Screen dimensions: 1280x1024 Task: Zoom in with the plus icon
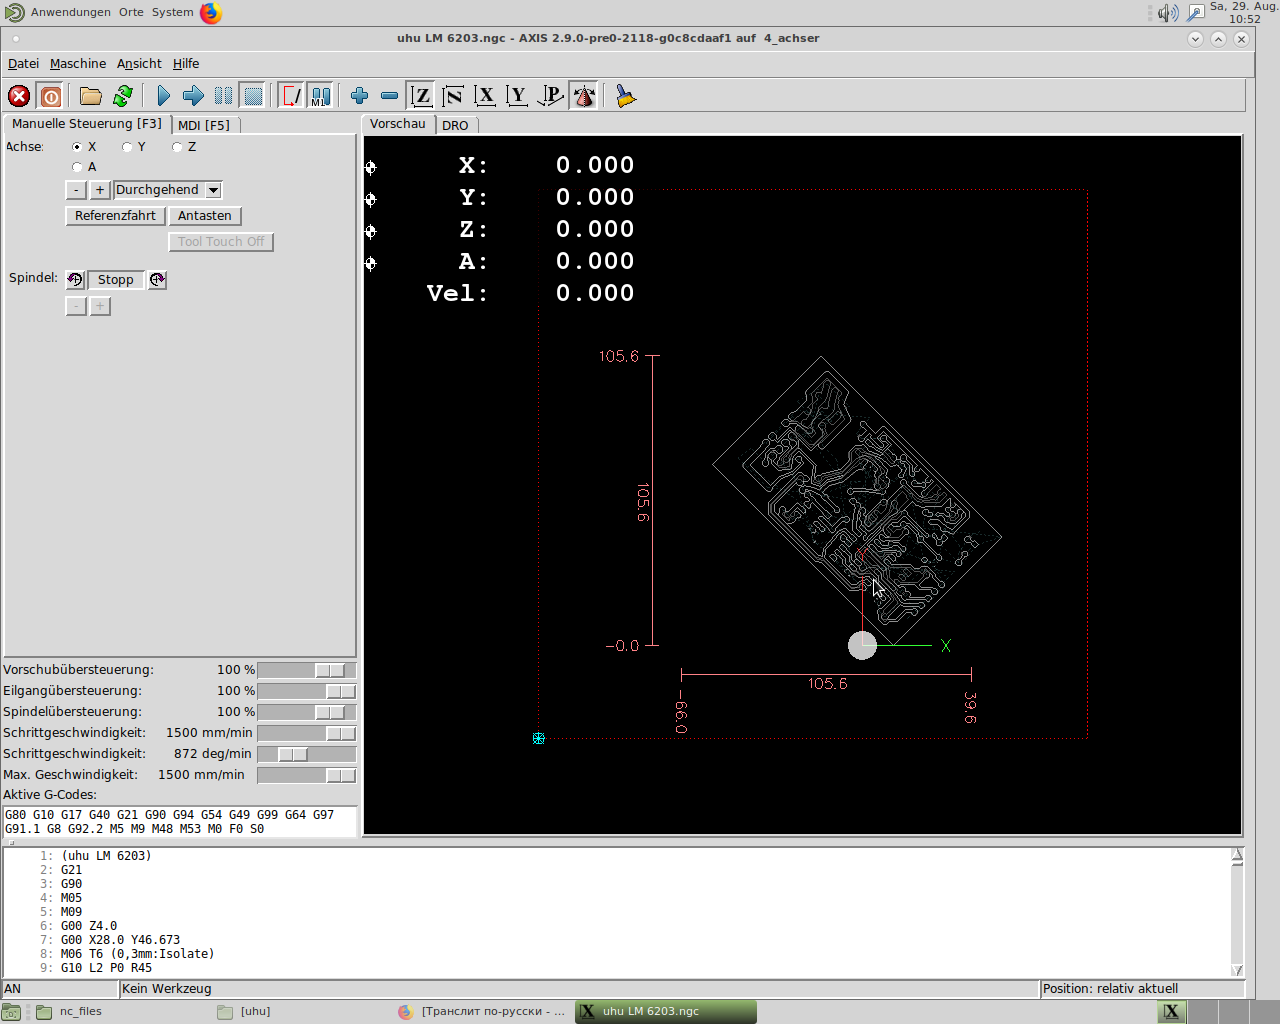359,96
